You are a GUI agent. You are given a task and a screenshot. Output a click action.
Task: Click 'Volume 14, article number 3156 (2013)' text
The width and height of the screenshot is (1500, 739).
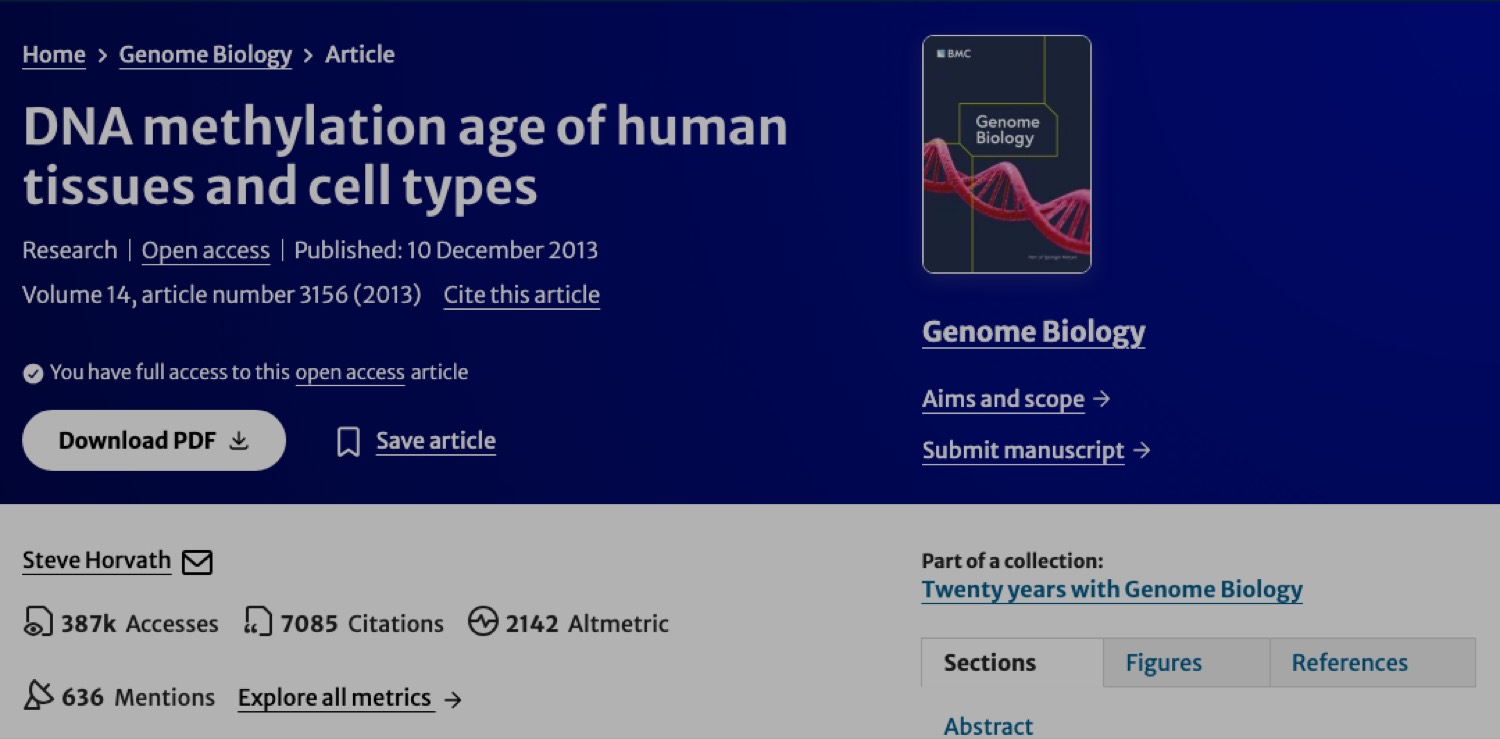222,295
